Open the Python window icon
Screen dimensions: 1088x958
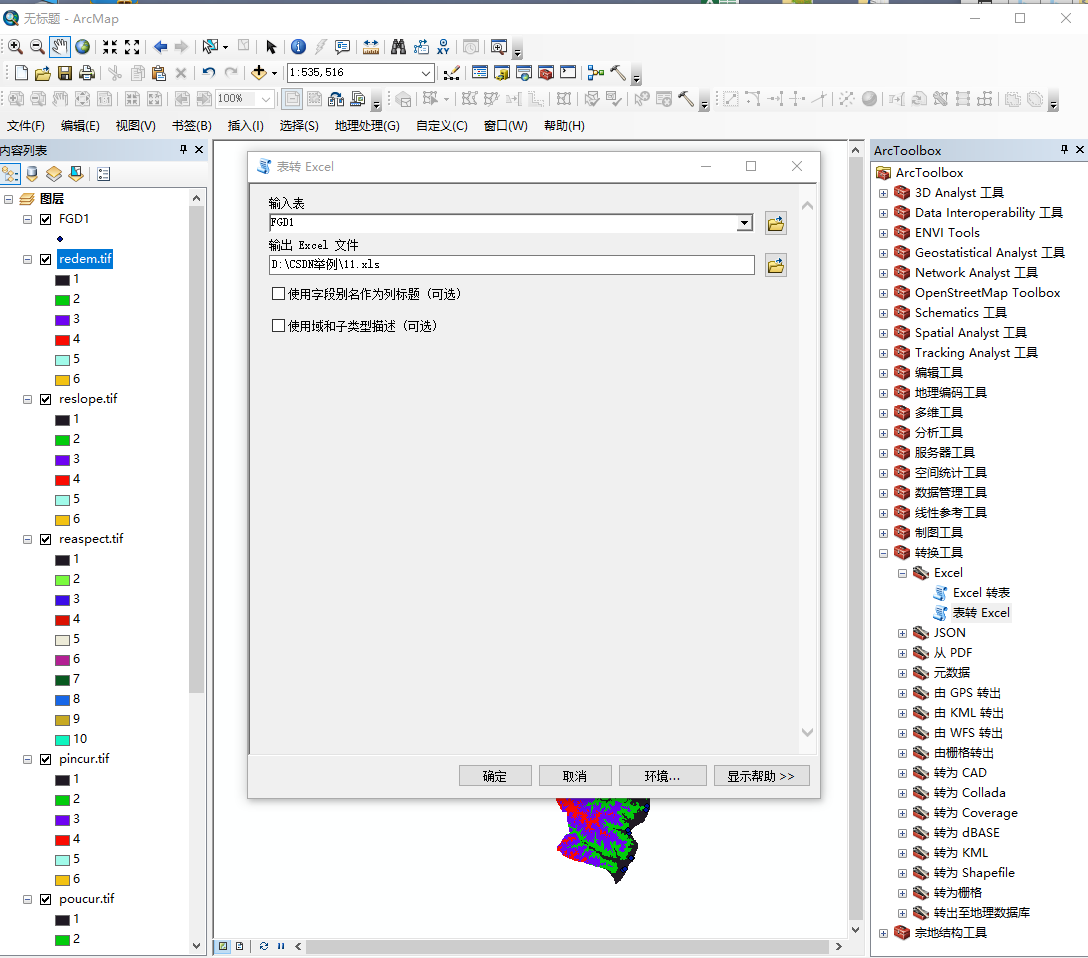coord(568,72)
